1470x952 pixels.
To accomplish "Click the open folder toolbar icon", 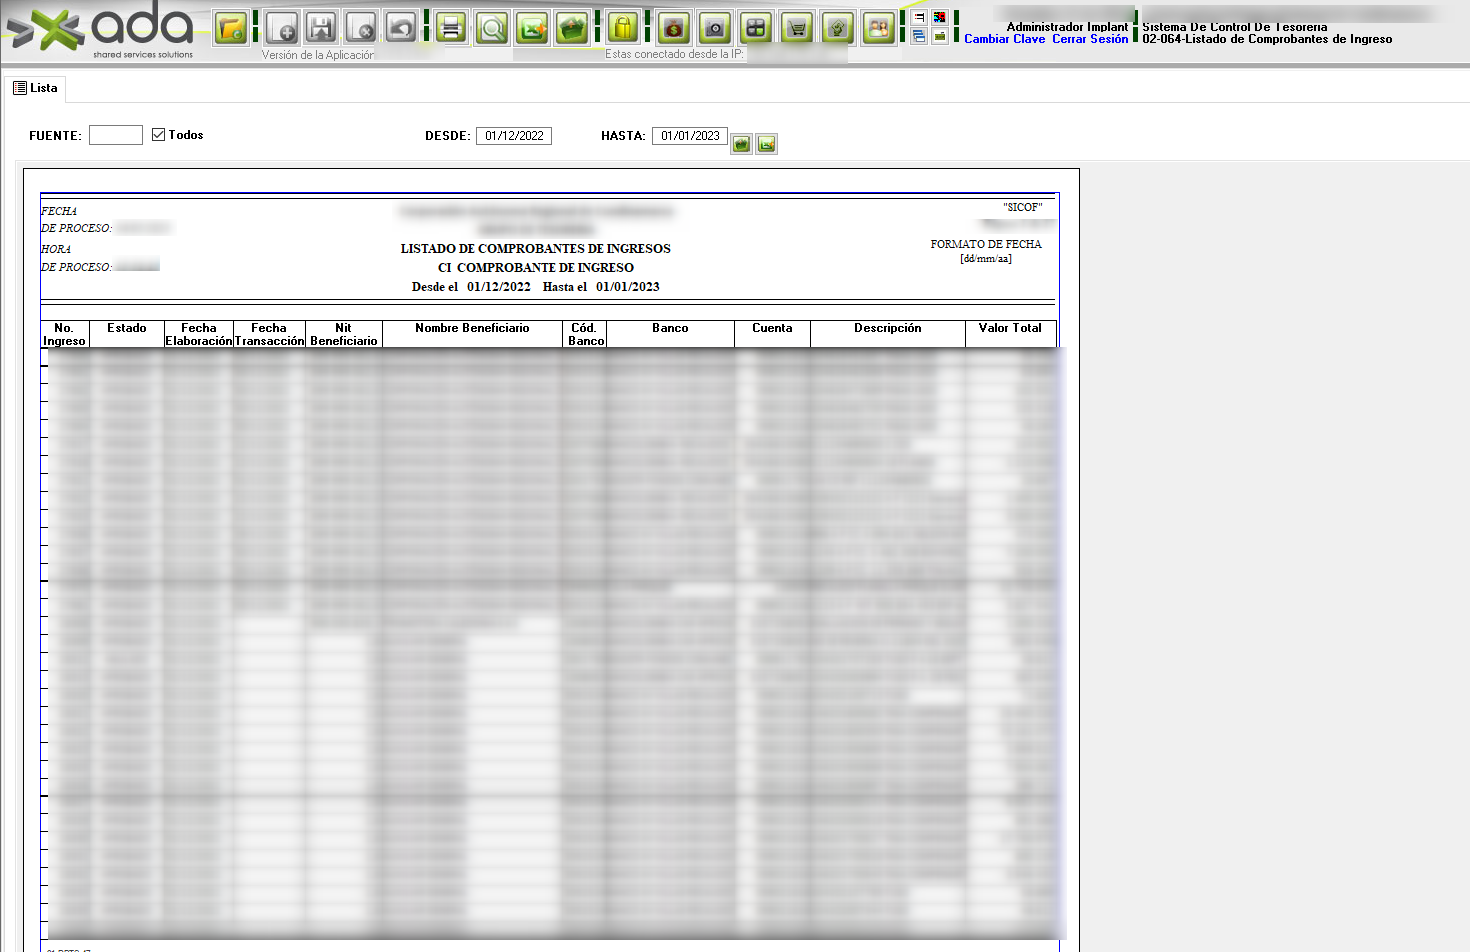I will coord(231,28).
